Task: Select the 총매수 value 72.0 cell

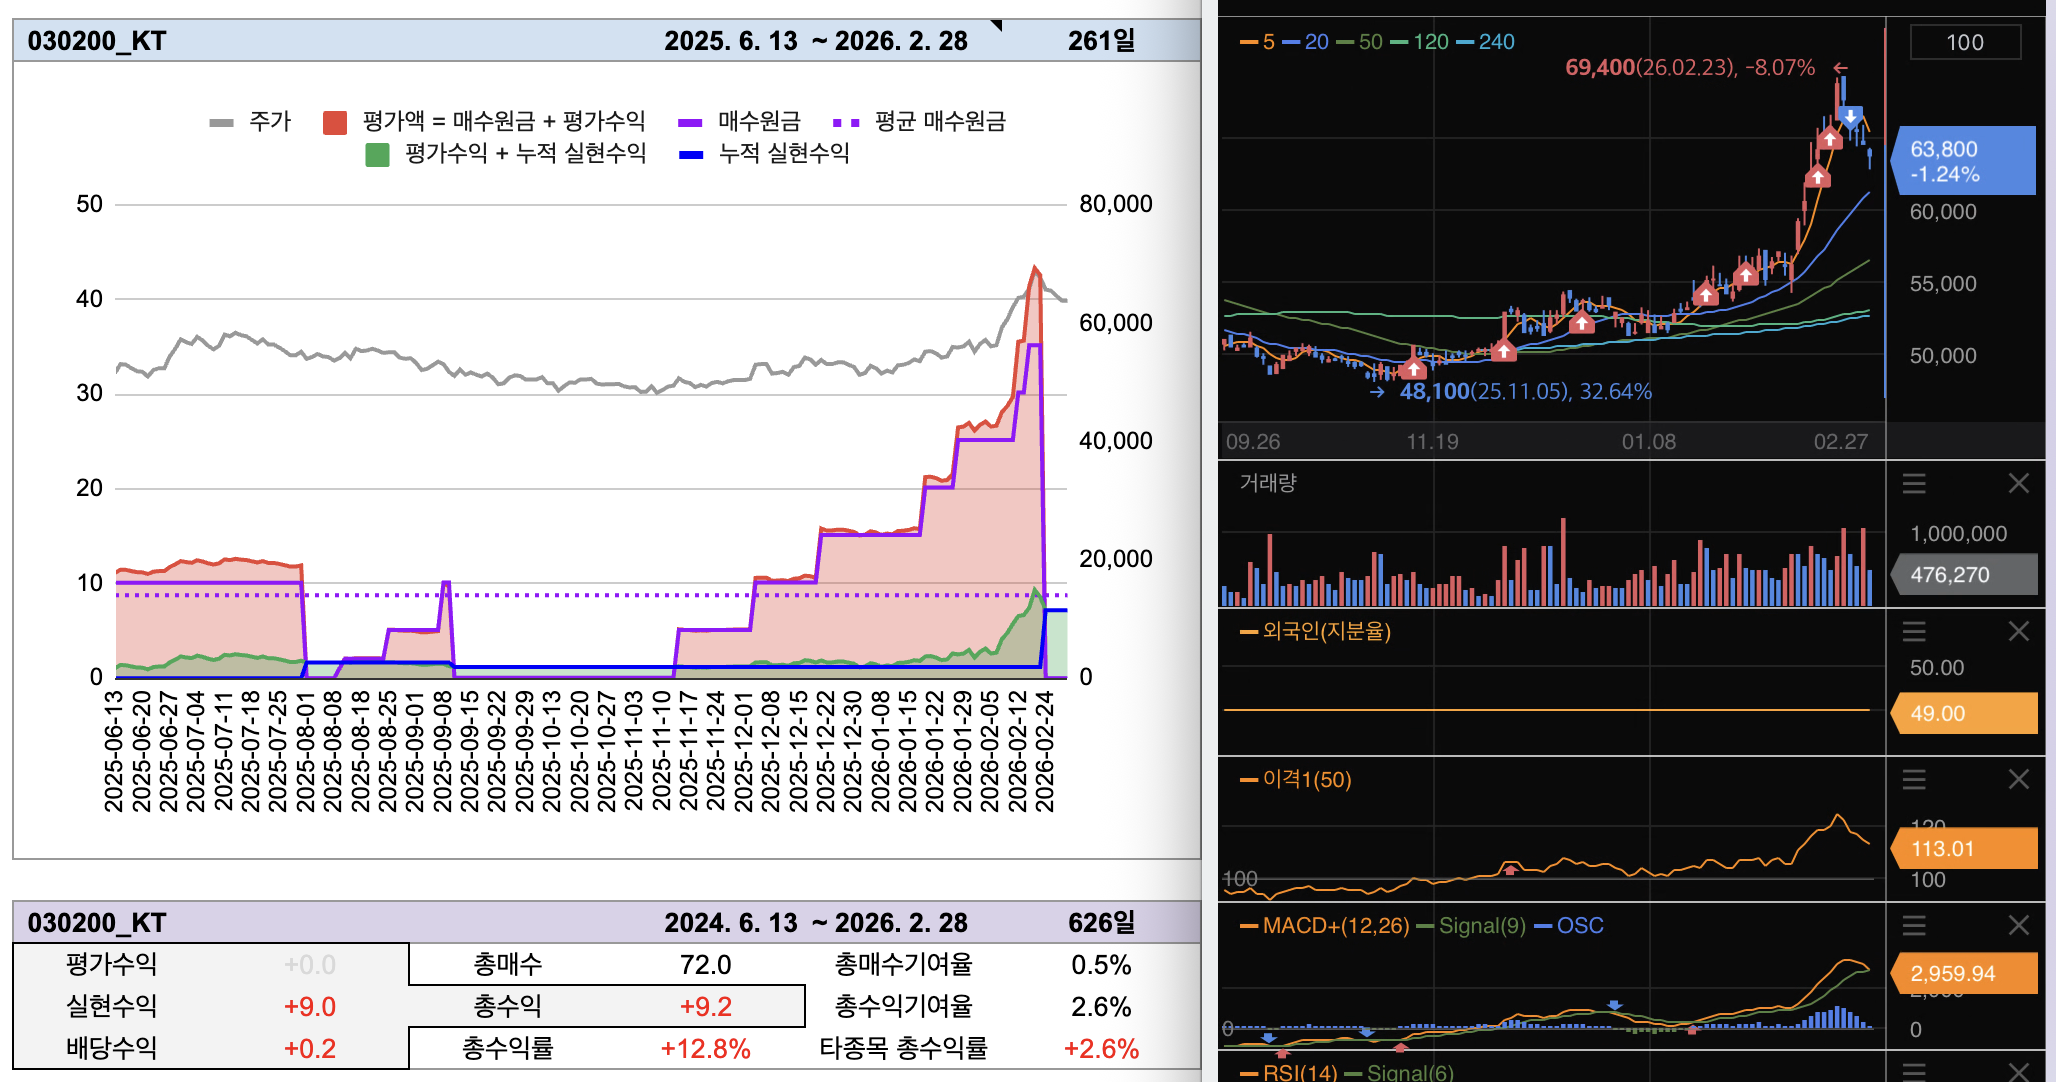Action: tap(705, 964)
